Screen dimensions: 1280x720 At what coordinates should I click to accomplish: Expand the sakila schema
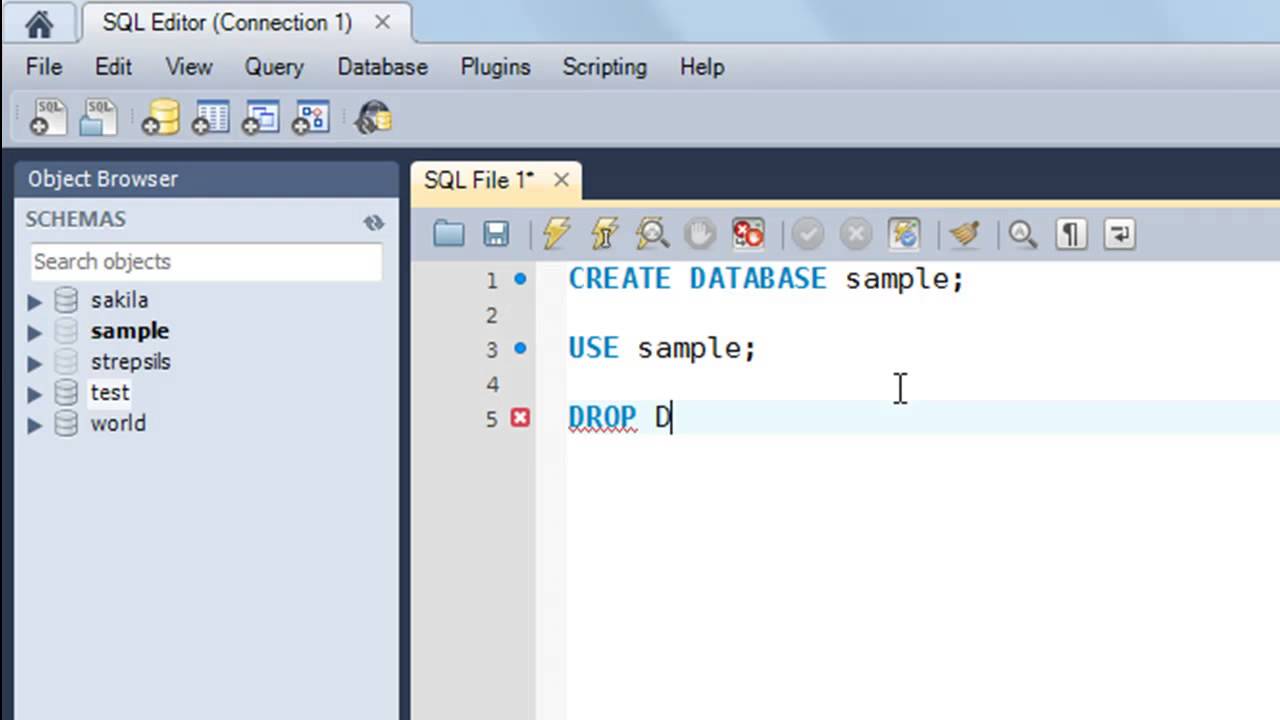point(35,301)
